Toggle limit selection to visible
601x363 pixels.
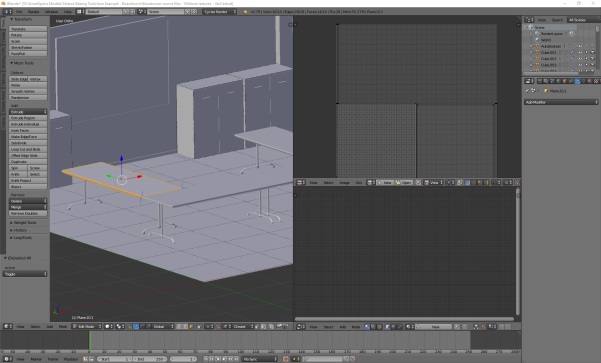point(199,327)
